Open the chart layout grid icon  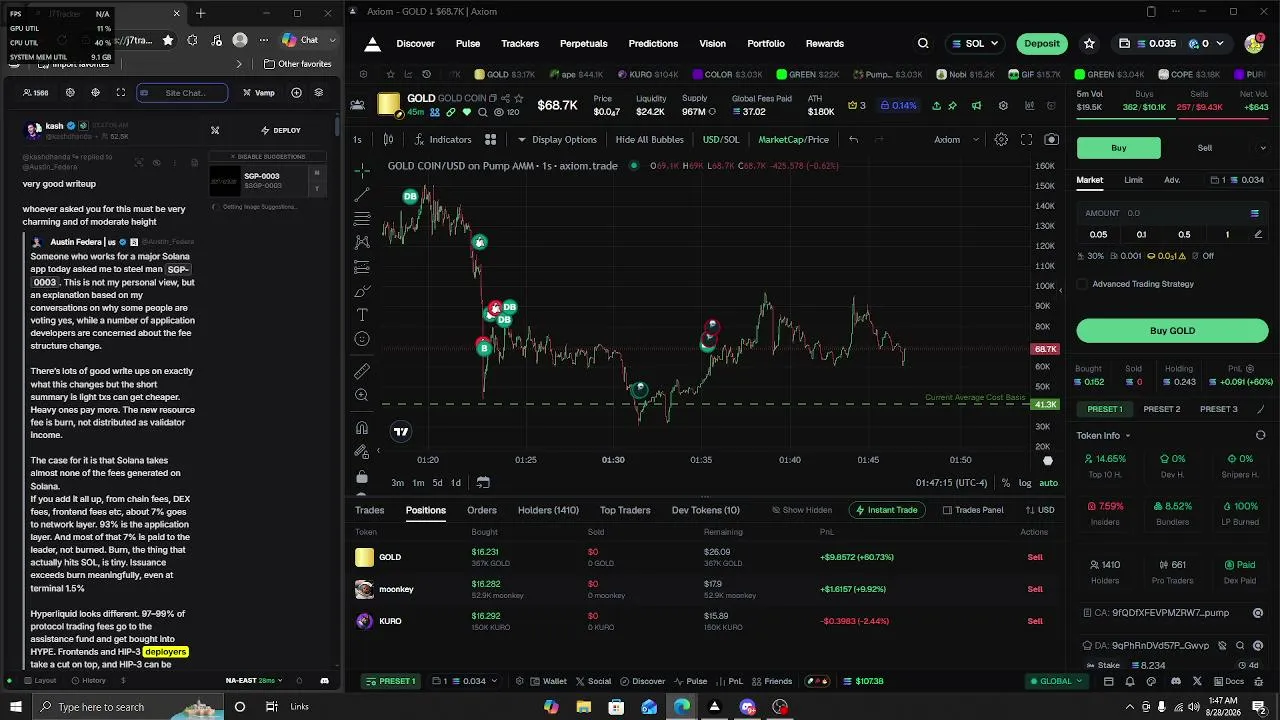(491, 140)
